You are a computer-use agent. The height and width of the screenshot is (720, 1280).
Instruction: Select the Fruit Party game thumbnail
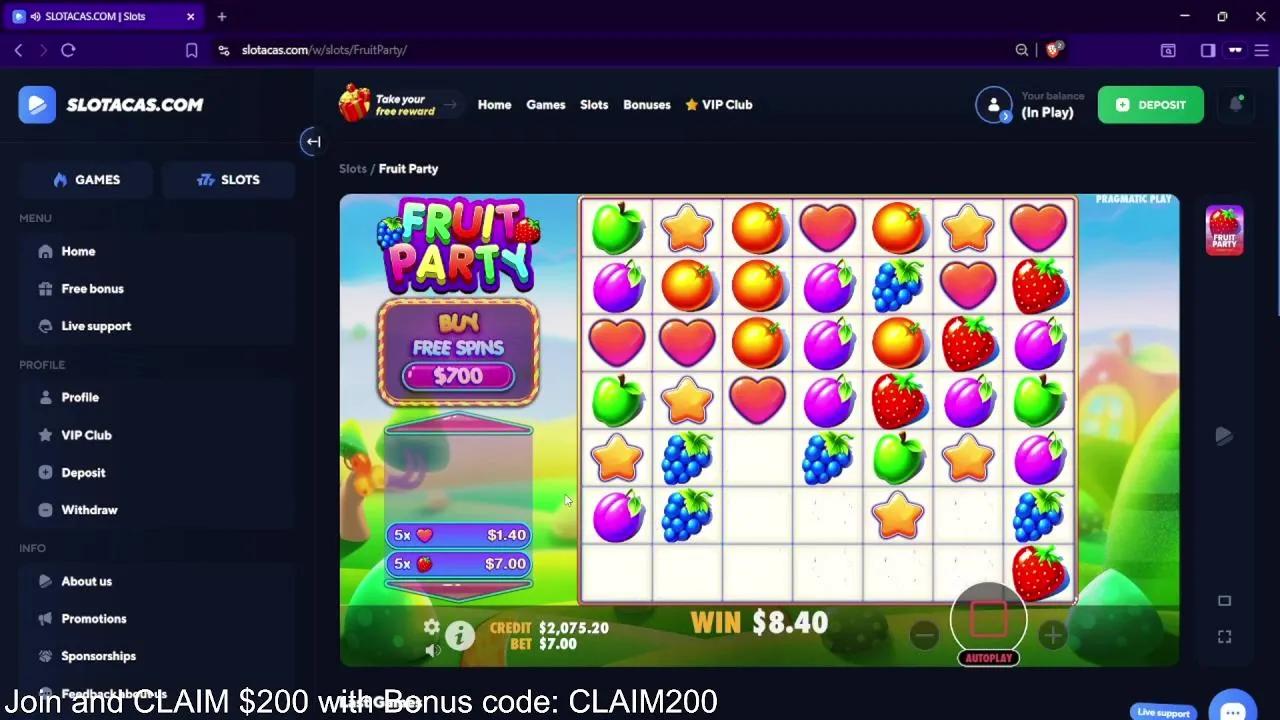pos(1224,230)
